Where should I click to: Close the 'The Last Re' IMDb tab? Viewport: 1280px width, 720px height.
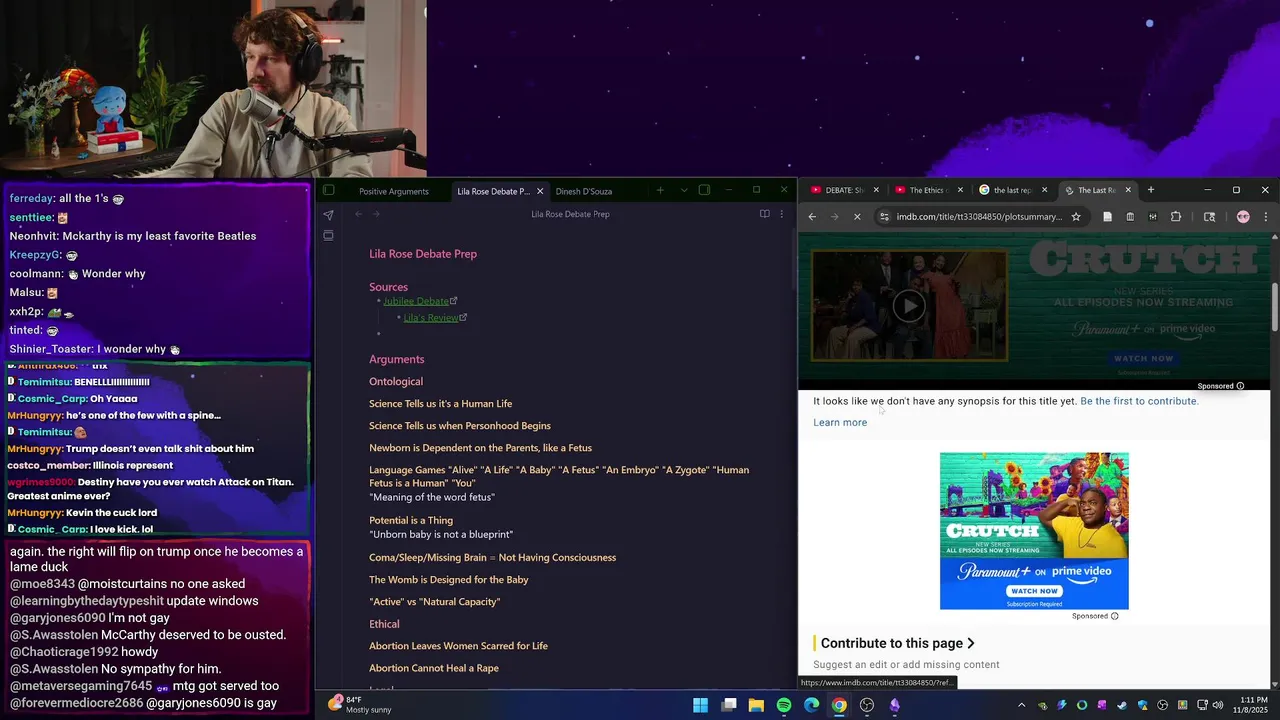1128,190
